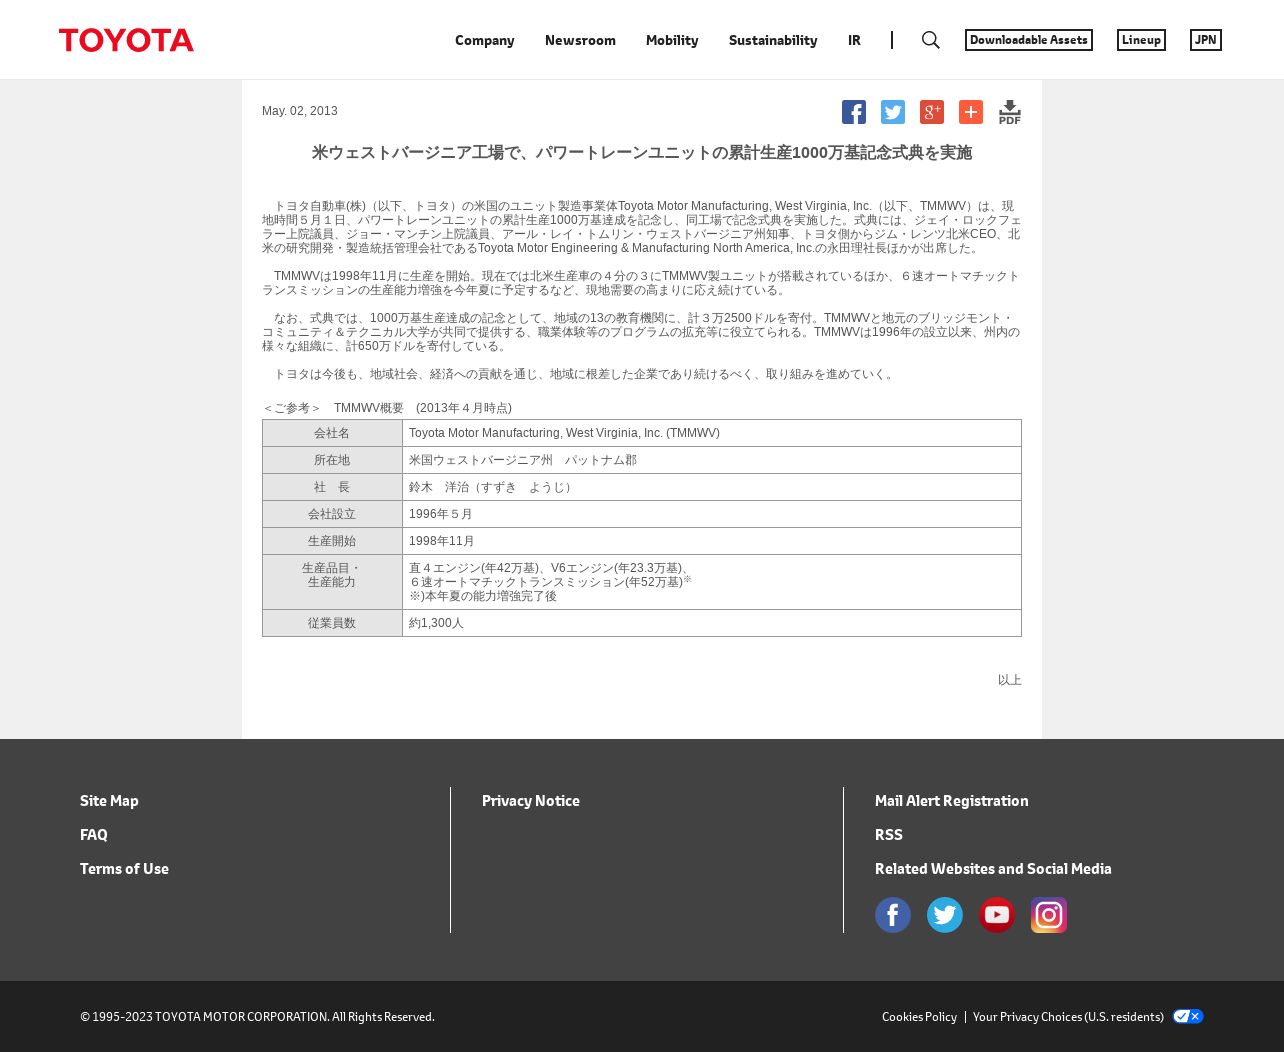Click the article headline about 1000万基
This screenshot has width=1284, height=1052.
642,153
